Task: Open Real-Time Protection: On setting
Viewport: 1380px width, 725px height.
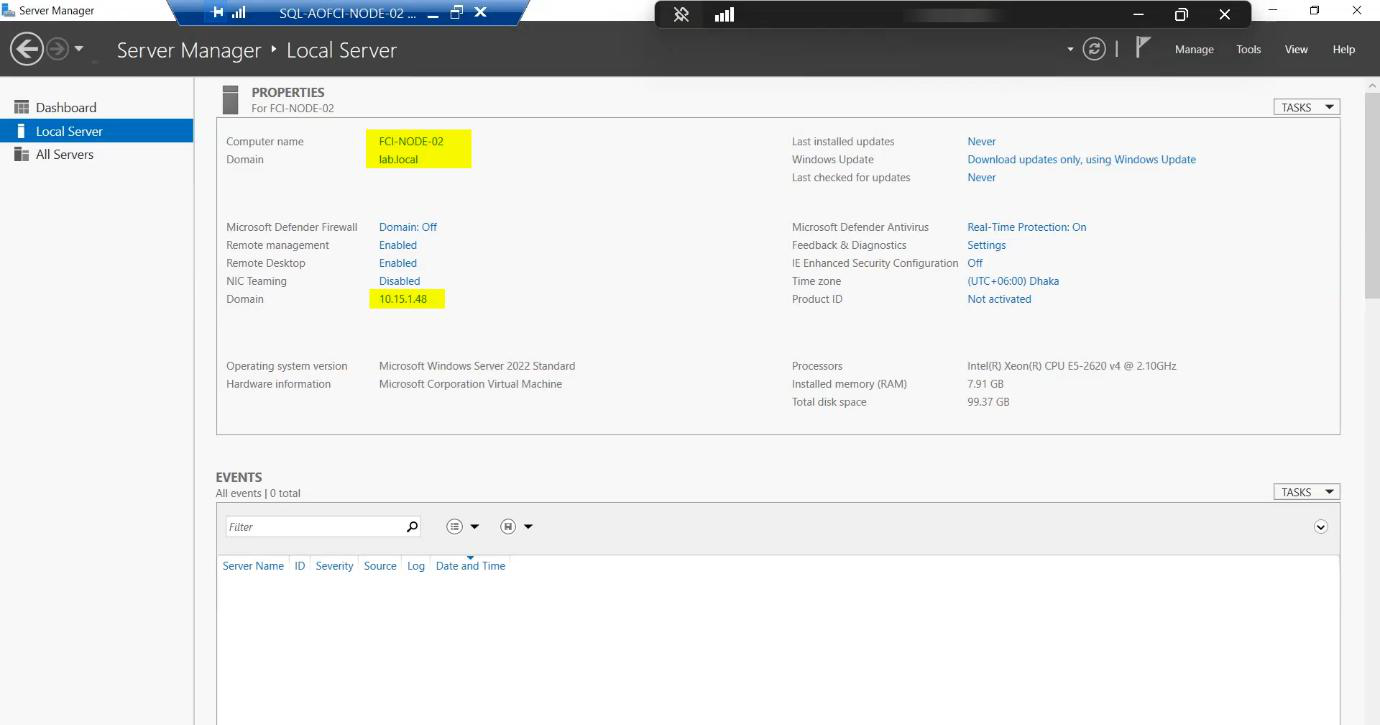Action: 1027,227
